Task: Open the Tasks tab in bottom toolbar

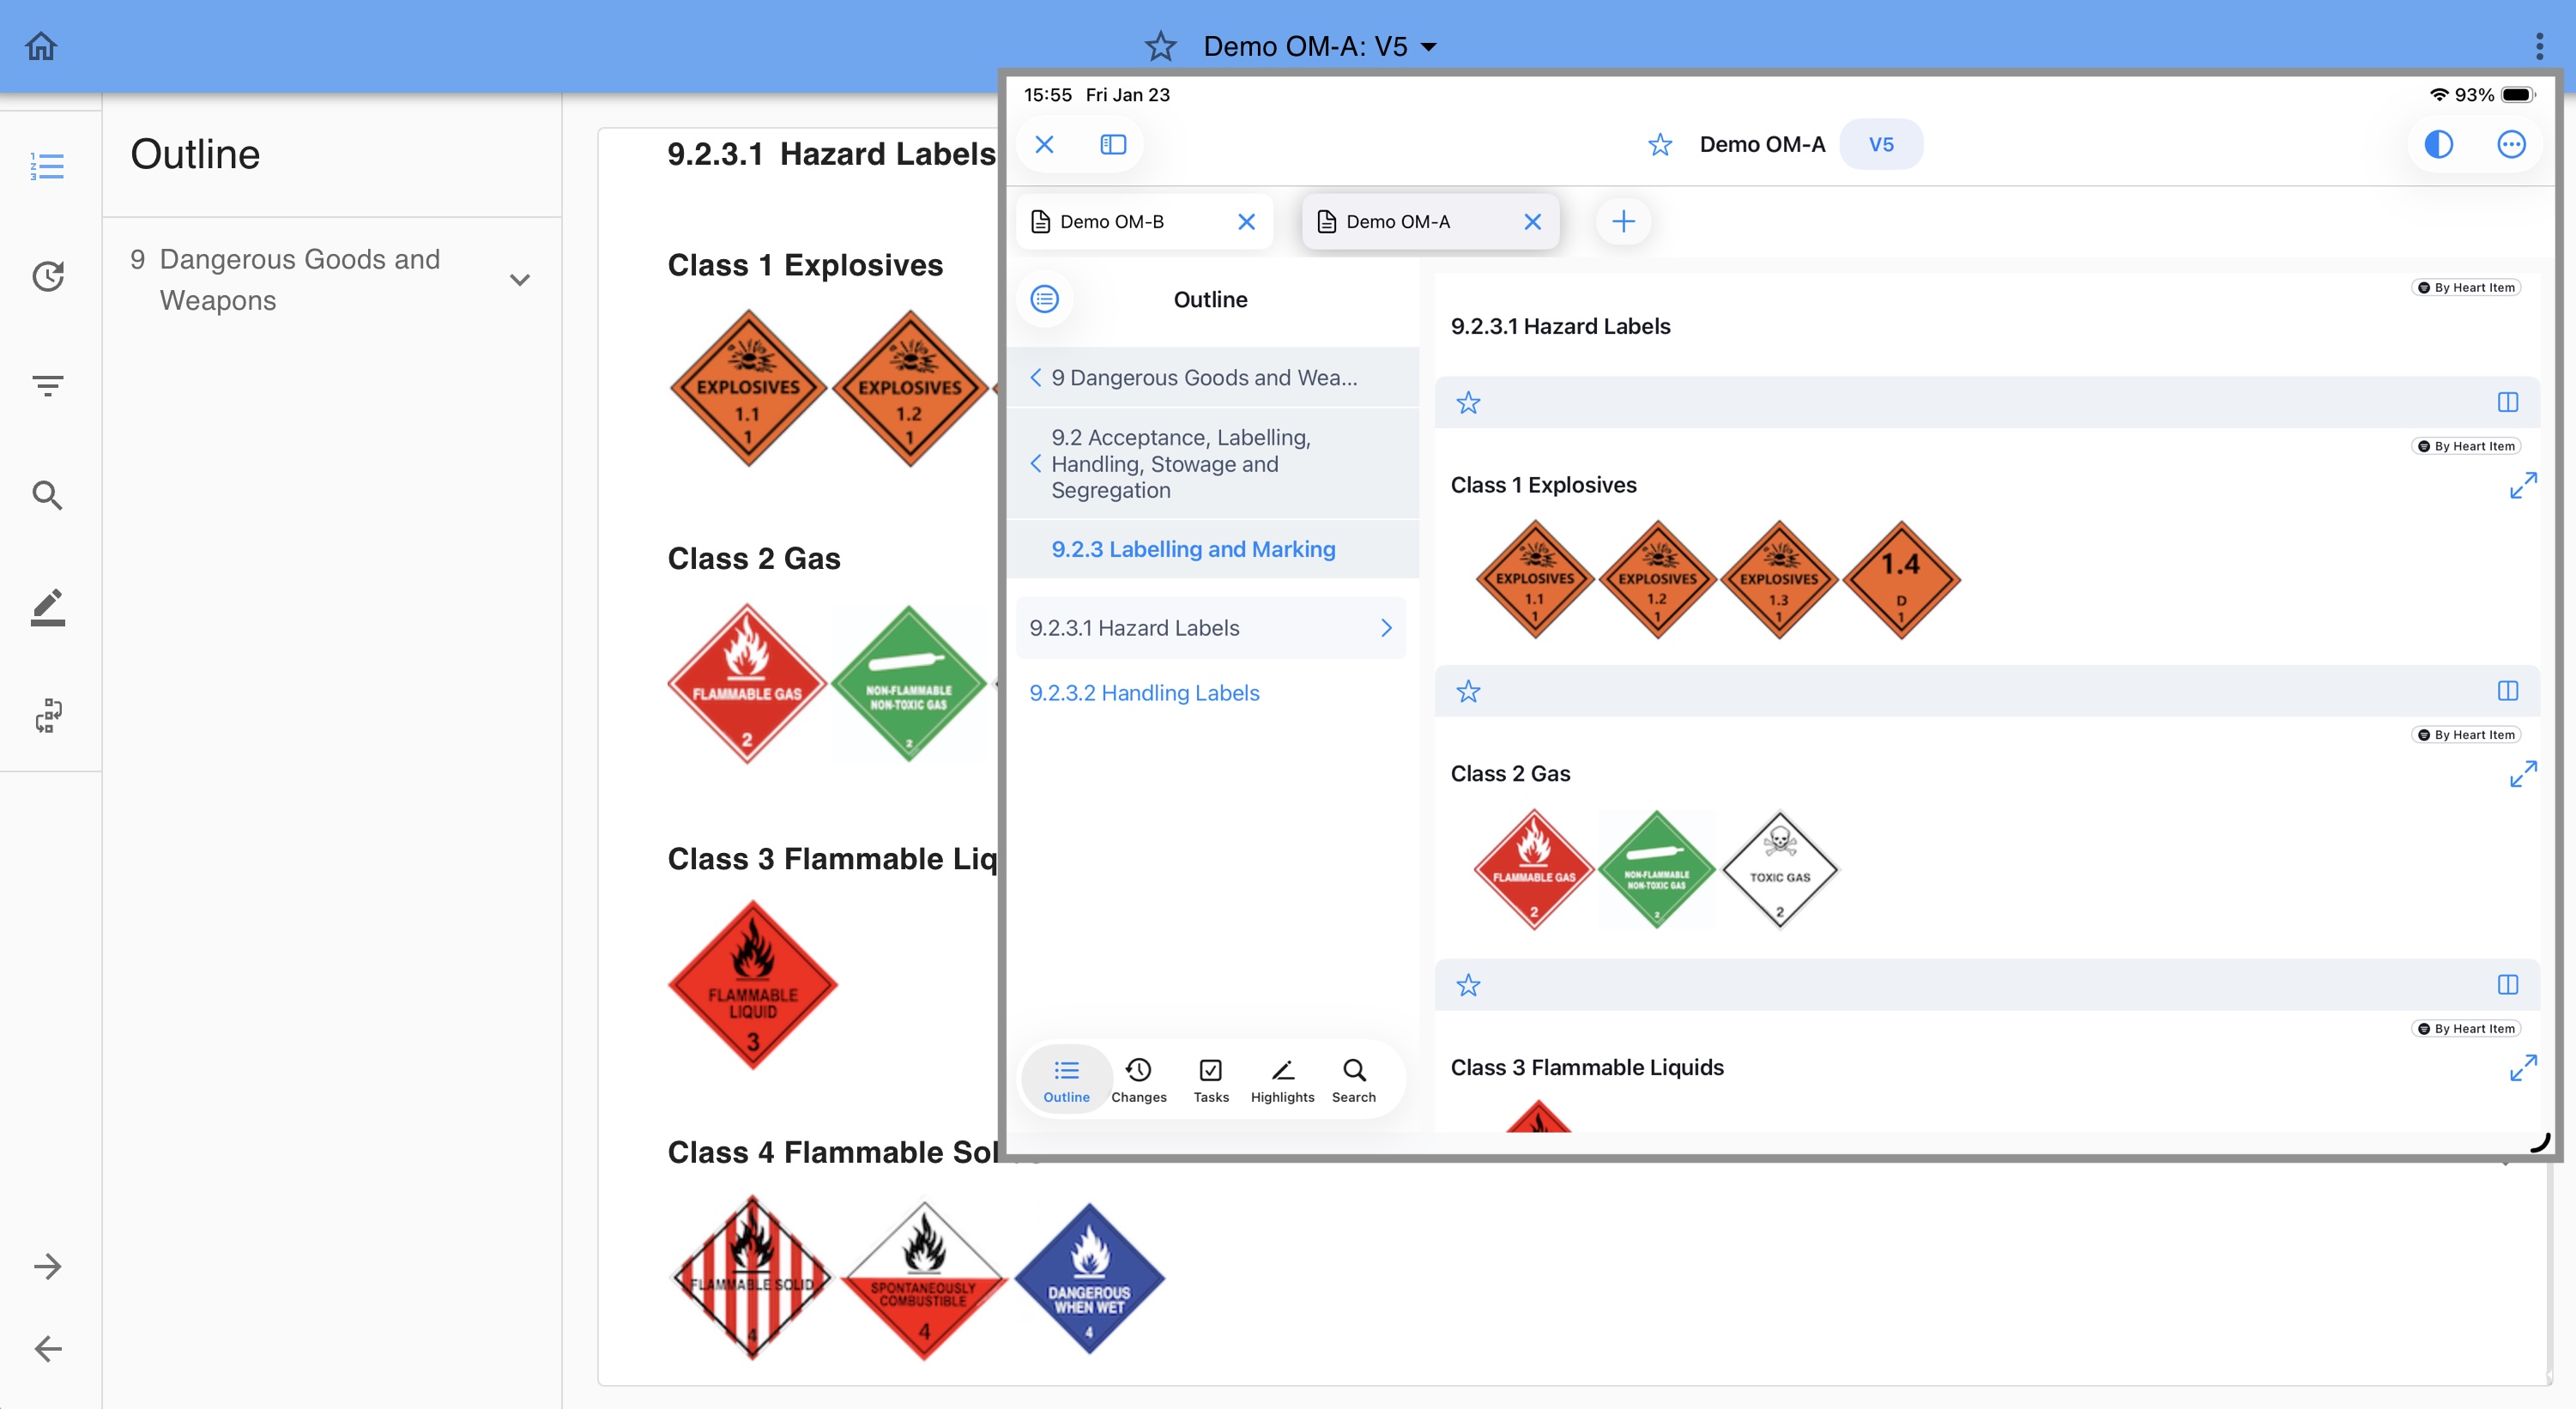Action: pyautogui.click(x=1210, y=1080)
